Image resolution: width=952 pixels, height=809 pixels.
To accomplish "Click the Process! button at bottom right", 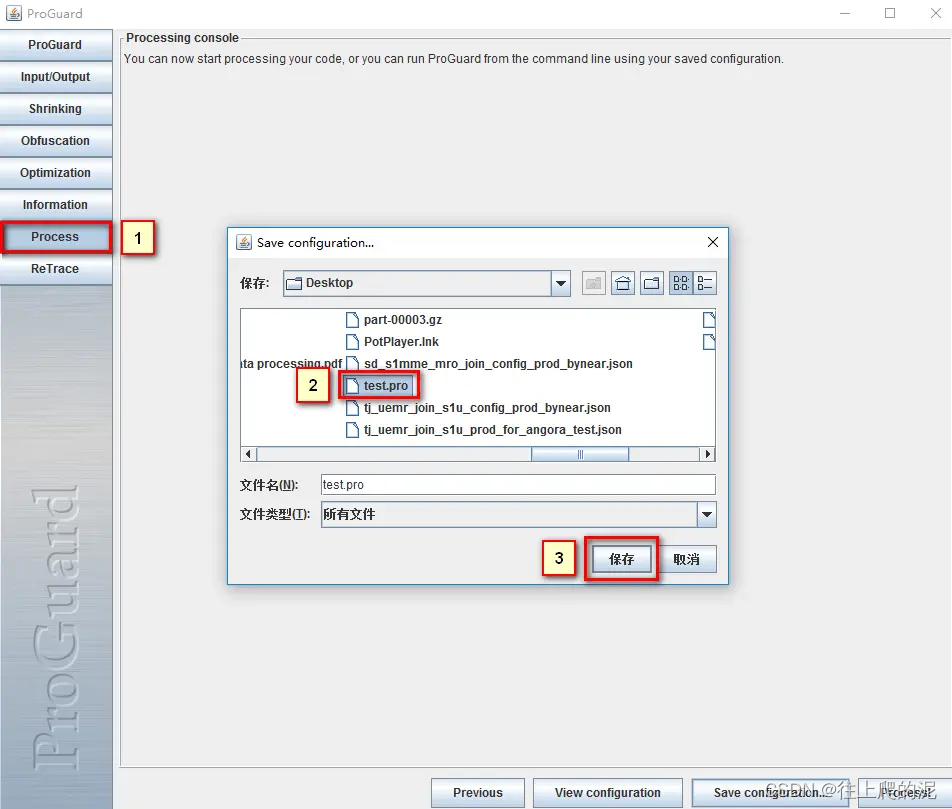I will (905, 793).
